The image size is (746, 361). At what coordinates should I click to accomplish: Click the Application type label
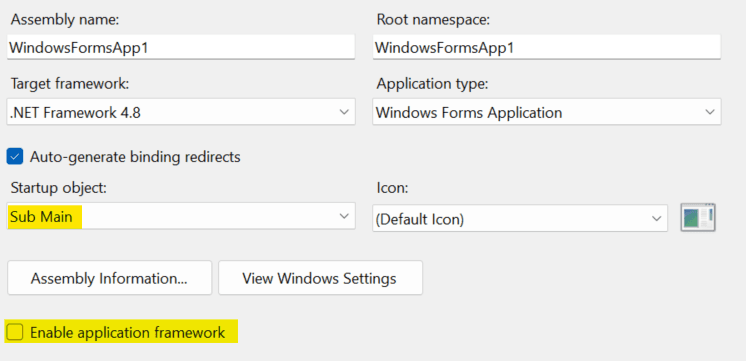[432, 84]
